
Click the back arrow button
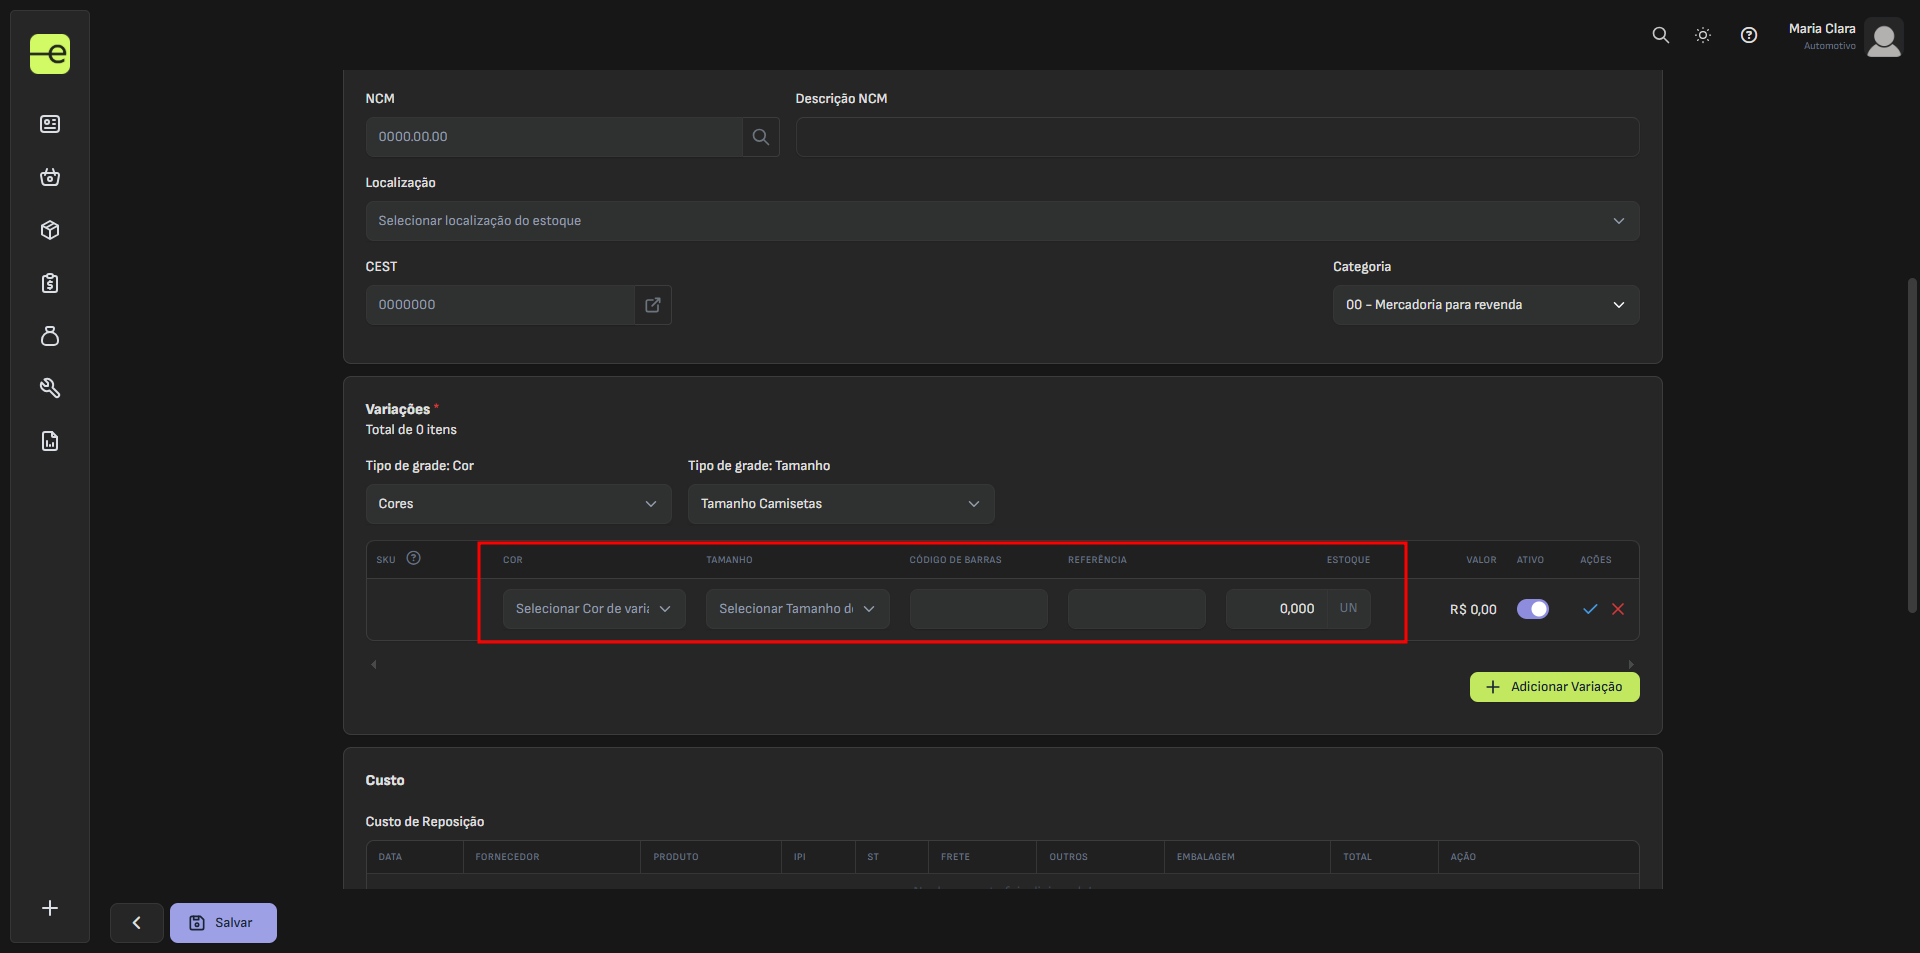point(137,923)
